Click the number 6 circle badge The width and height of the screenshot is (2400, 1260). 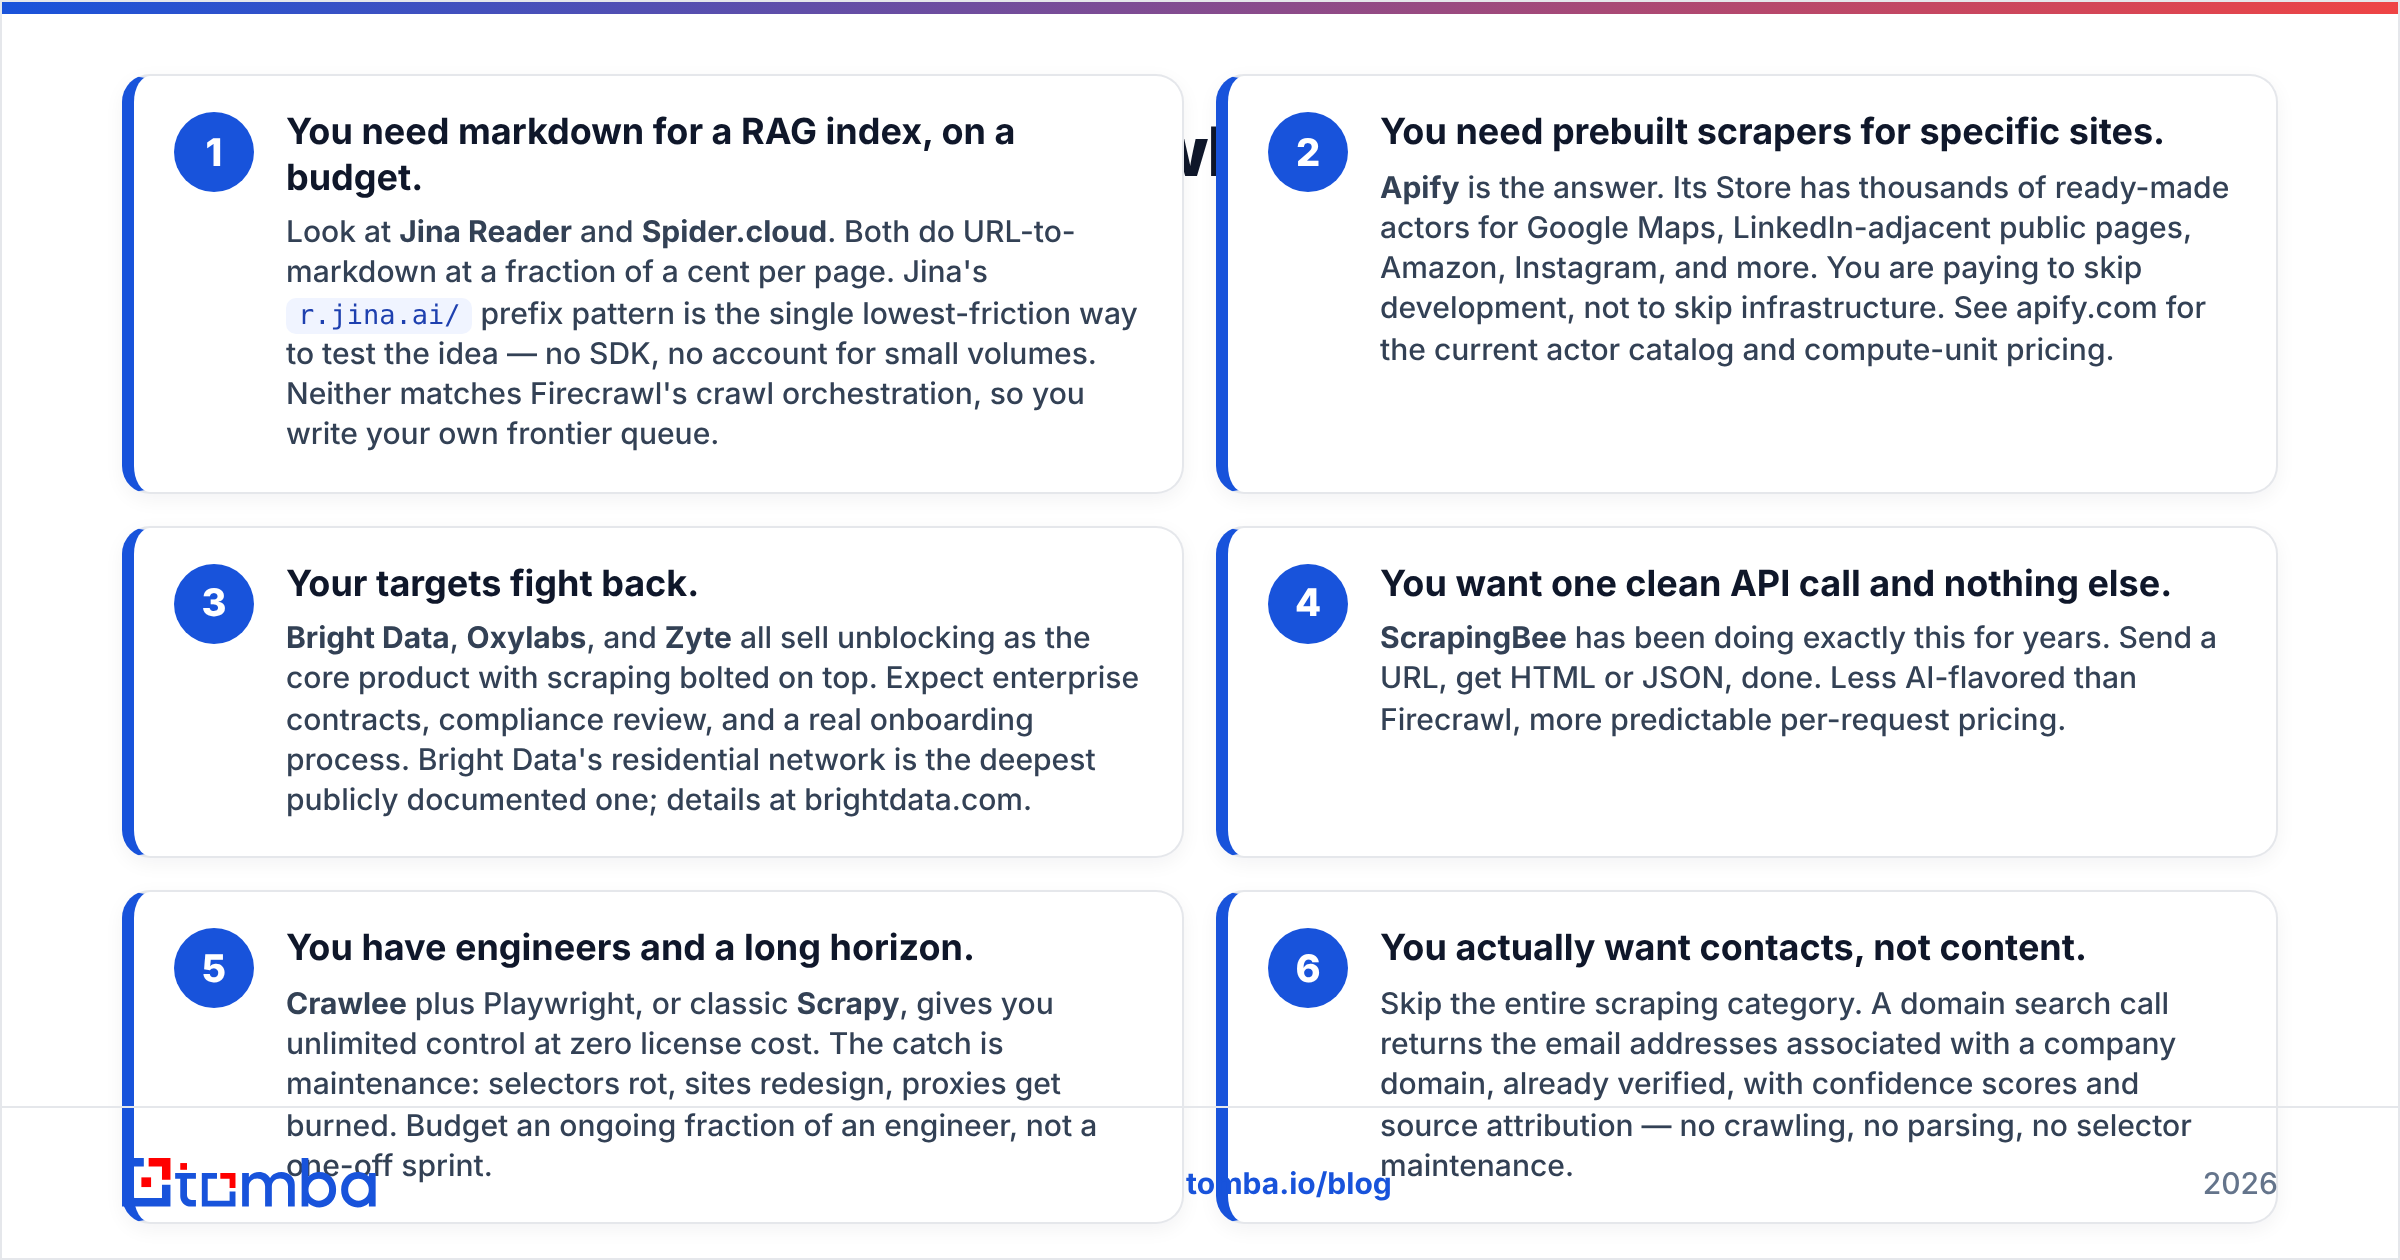1308,968
